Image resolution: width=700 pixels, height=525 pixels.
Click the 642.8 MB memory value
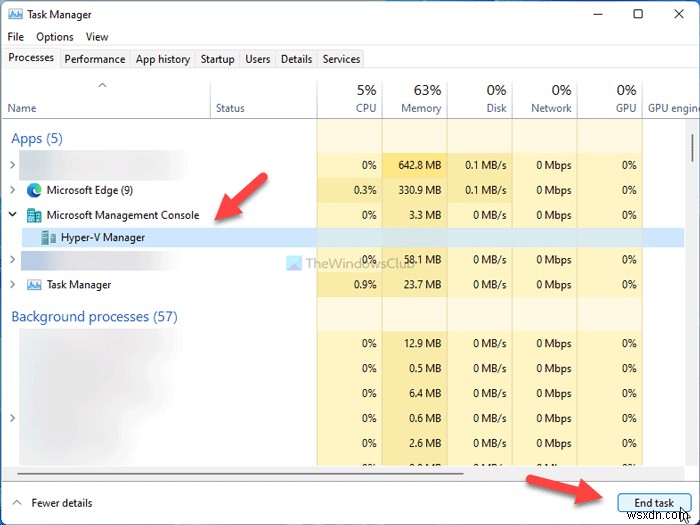pyautogui.click(x=420, y=165)
